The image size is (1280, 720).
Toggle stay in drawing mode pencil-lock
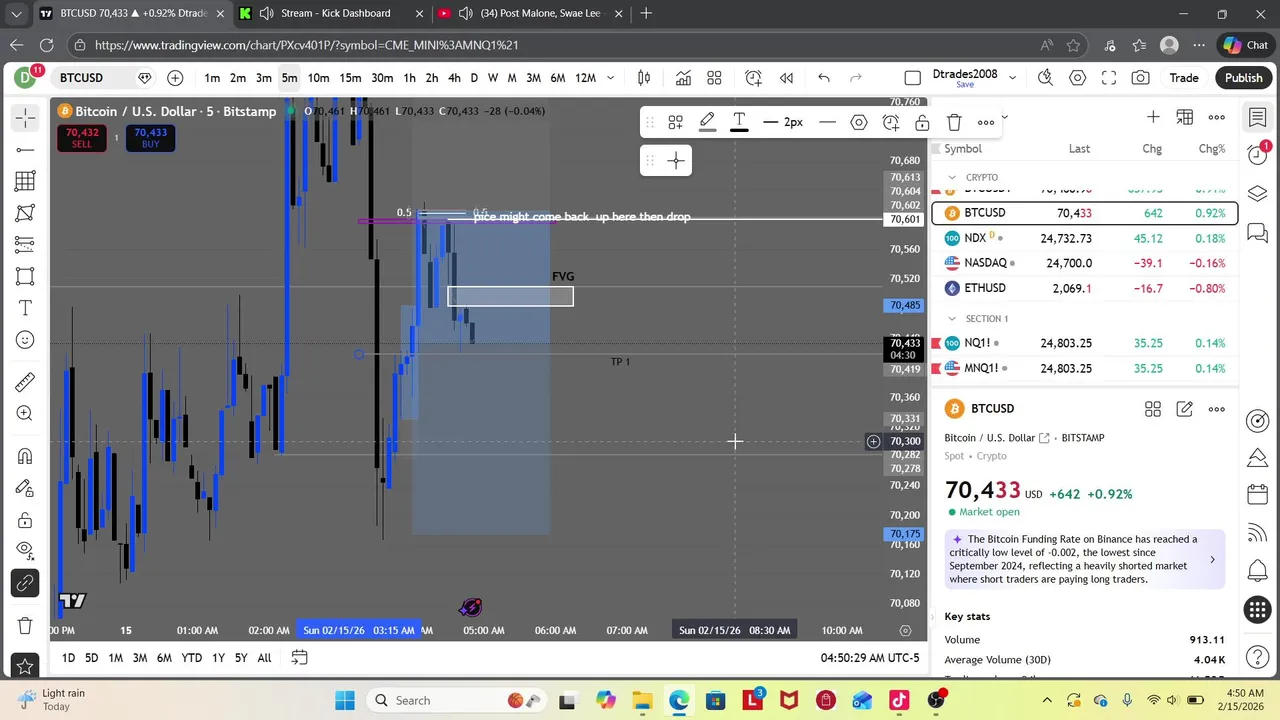point(25,488)
